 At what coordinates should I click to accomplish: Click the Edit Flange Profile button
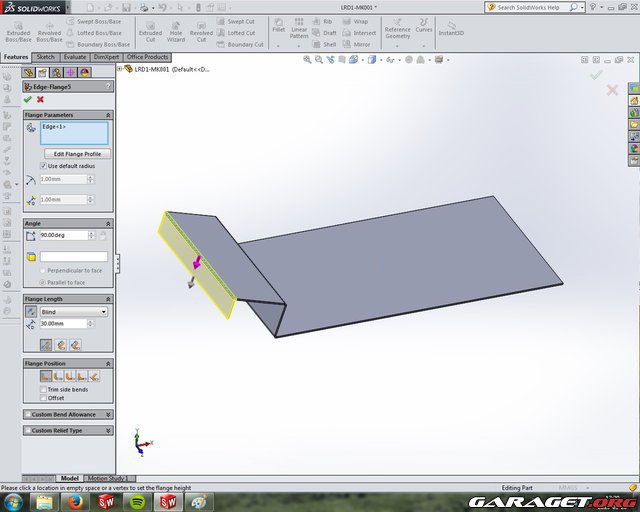[x=76, y=154]
